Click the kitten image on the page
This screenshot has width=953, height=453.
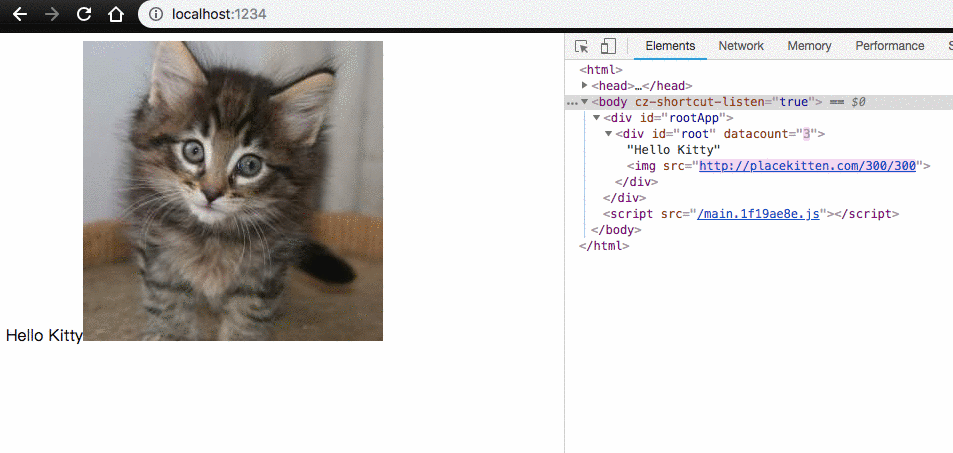233,191
